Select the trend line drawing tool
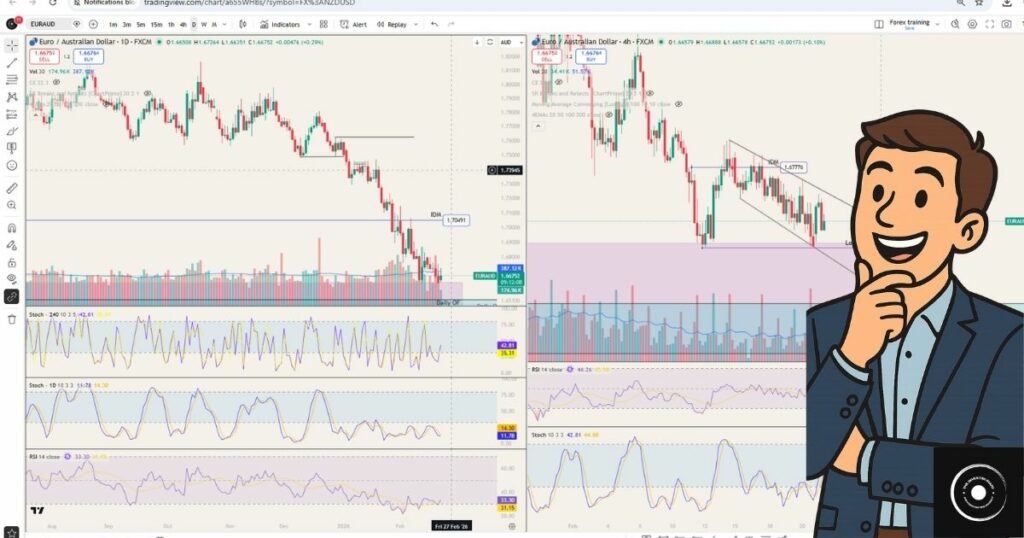This screenshot has height=538, width=1024. (x=12, y=62)
